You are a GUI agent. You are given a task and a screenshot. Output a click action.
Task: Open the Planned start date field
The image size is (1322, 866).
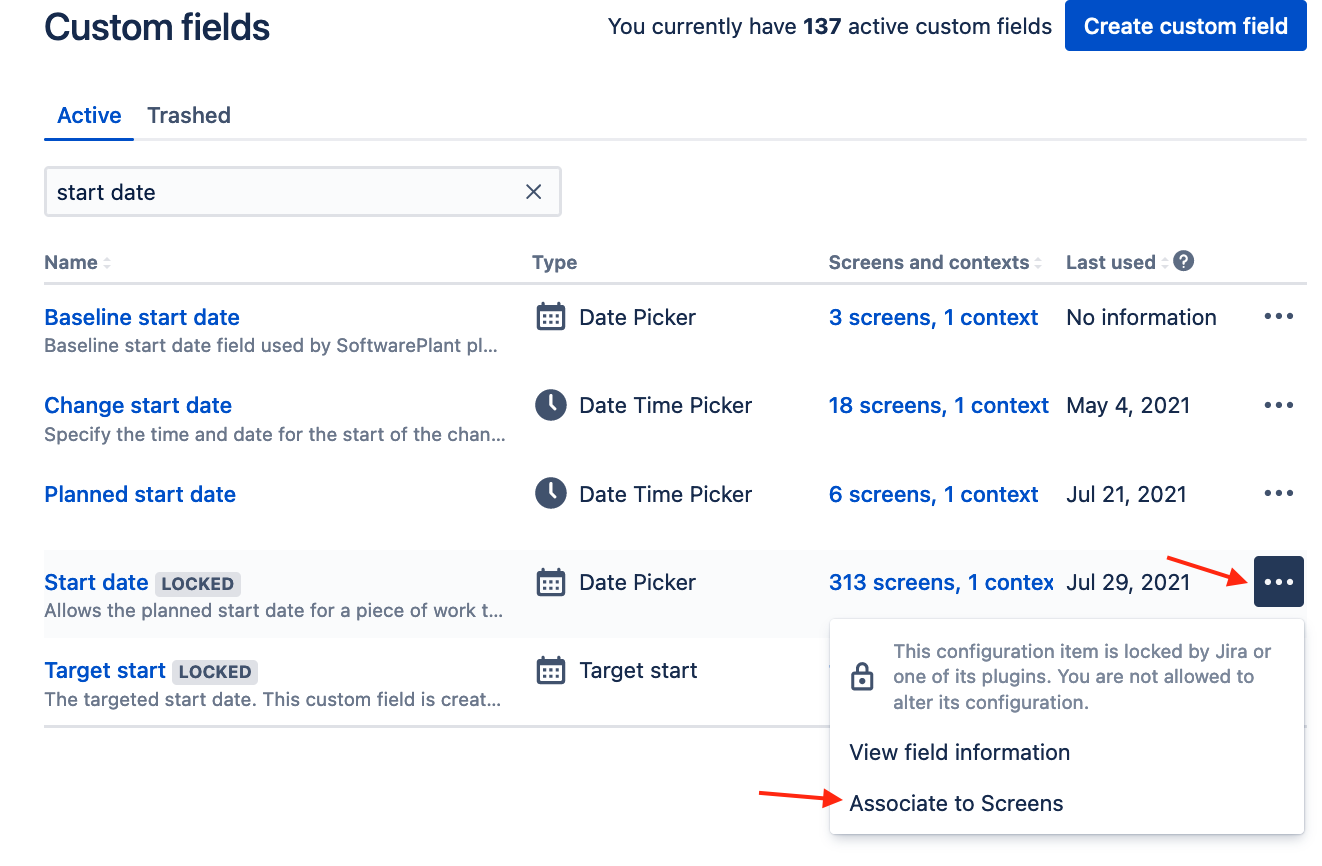pyautogui.click(x=140, y=493)
